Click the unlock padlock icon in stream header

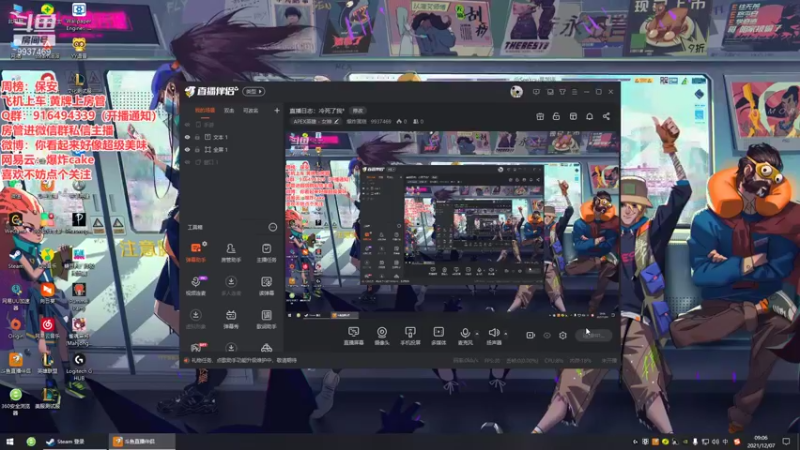[x=556, y=116]
